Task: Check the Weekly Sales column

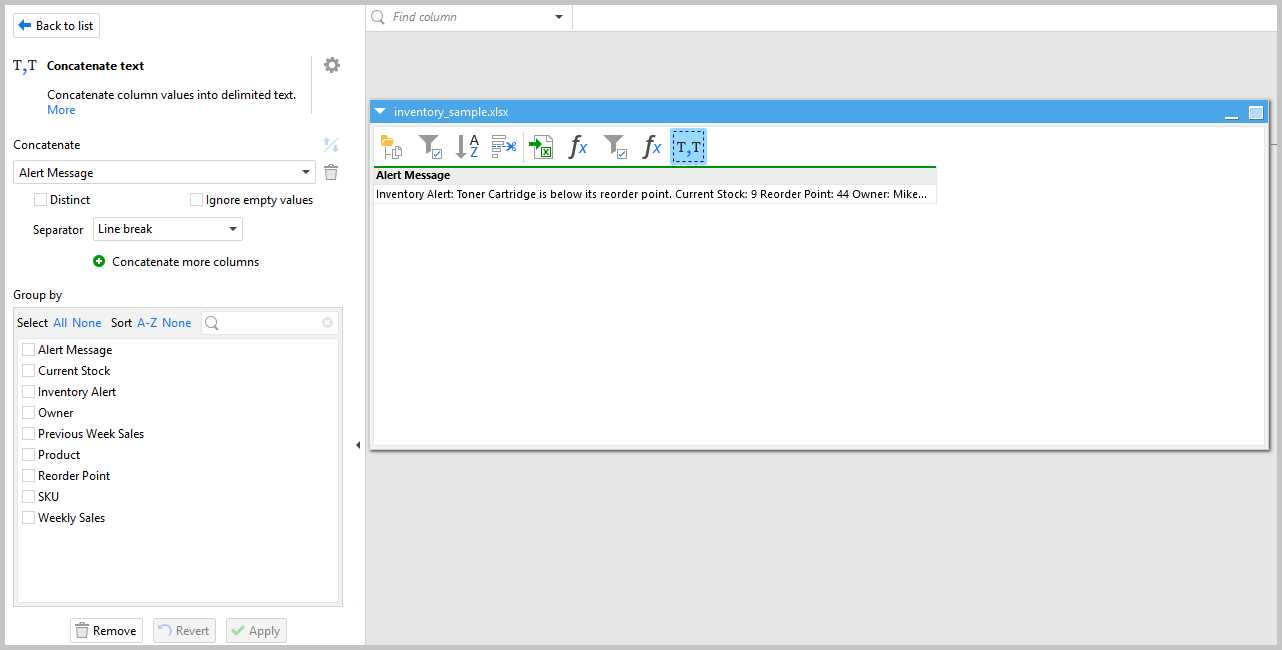Action: [28, 518]
